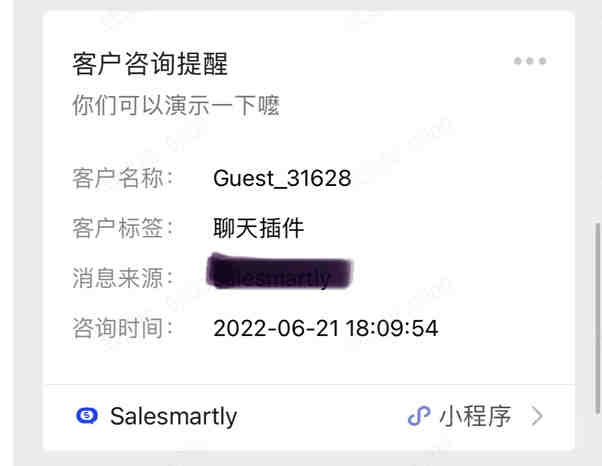
Task: Click the rightmost dot of the options ellipsis
Action: pos(542,61)
